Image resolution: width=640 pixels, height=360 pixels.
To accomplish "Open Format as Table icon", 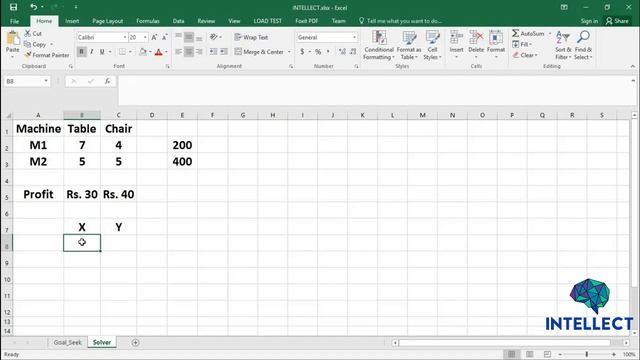I will pyautogui.click(x=409, y=38).
